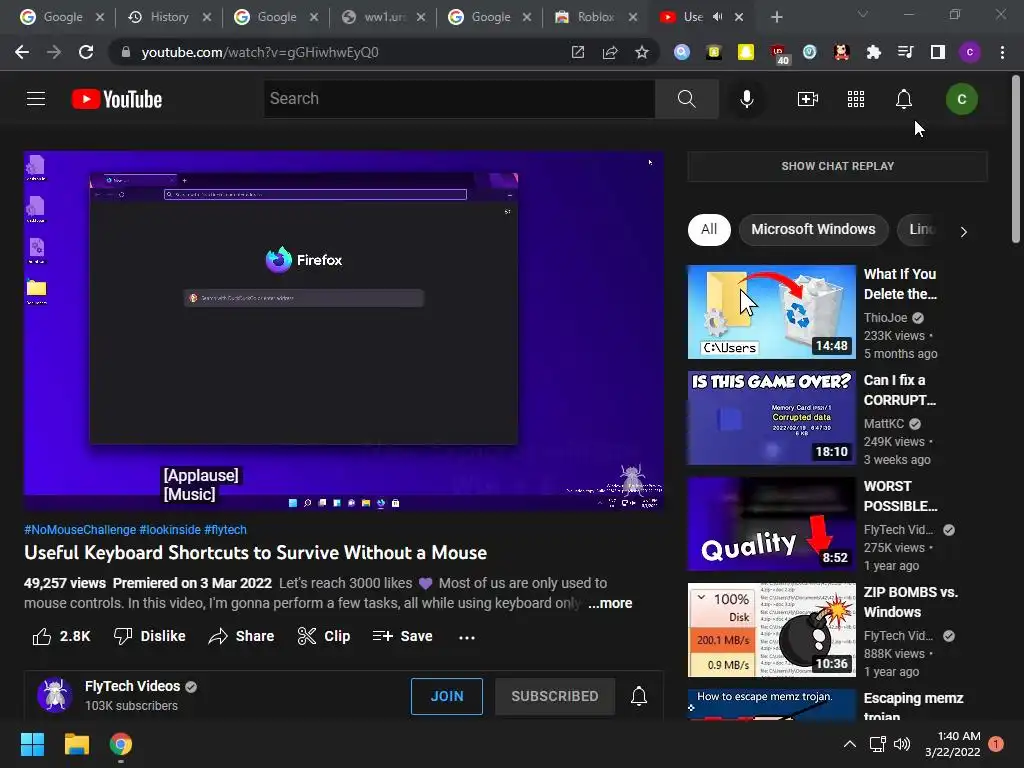
Task: Show hidden system tray icons
Action: coord(850,744)
